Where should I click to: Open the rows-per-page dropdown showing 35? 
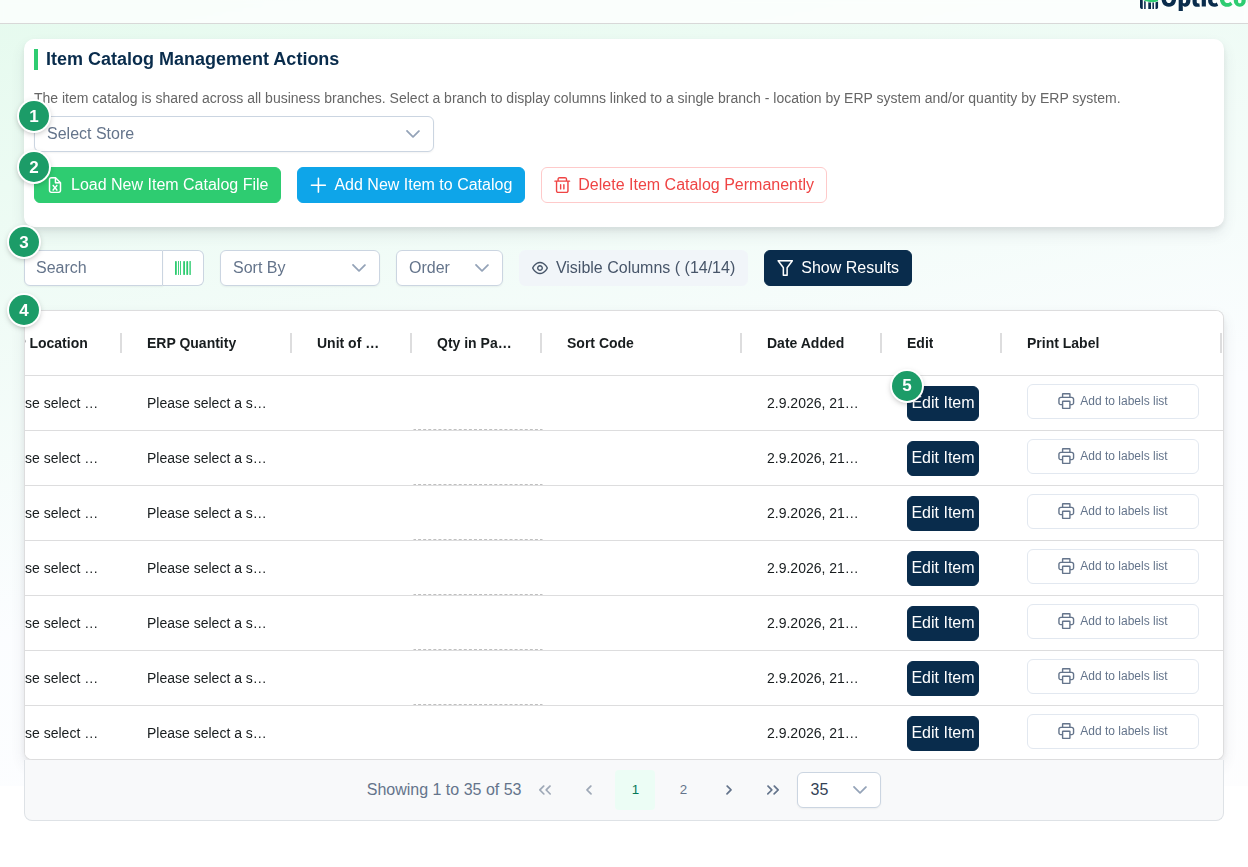click(839, 790)
